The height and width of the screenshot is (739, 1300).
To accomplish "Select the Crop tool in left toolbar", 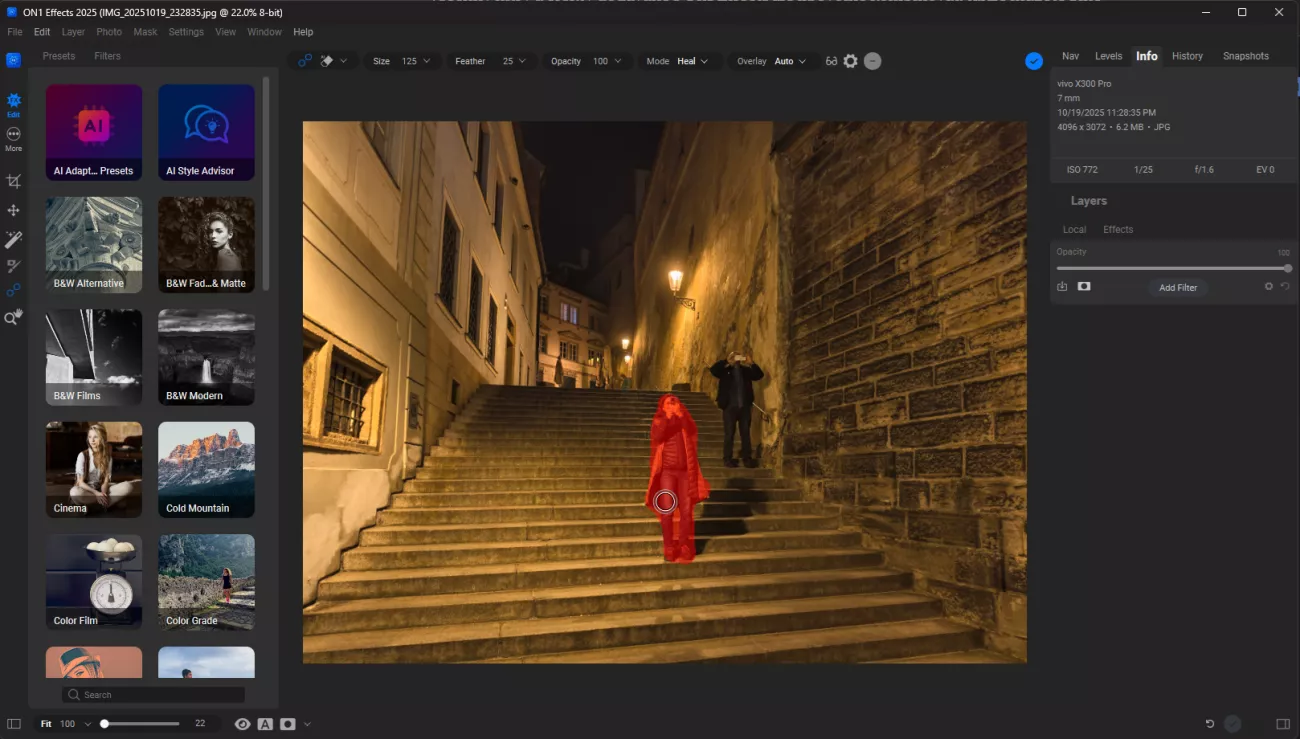I will tap(13, 182).
